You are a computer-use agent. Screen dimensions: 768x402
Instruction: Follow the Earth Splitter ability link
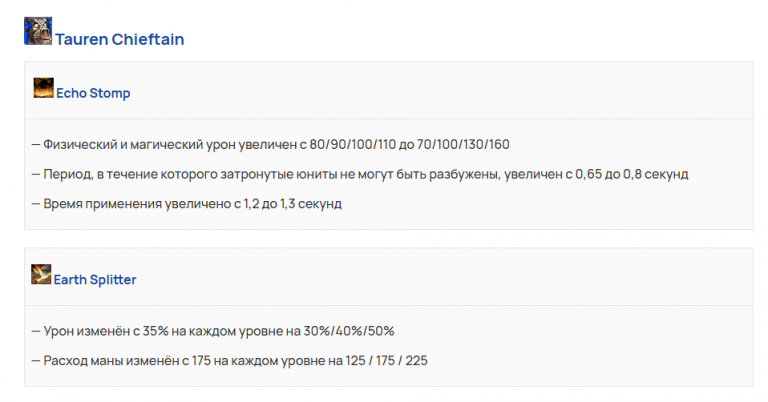(96, 280)
